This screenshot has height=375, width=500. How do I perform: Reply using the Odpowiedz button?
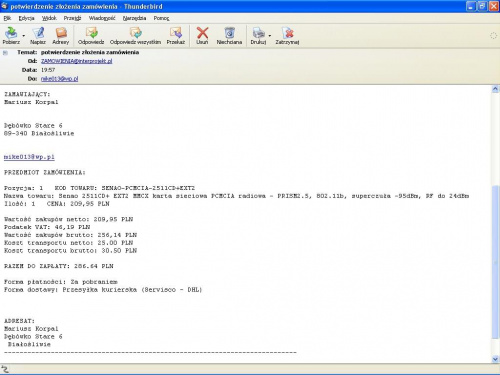tap(91, 36)
